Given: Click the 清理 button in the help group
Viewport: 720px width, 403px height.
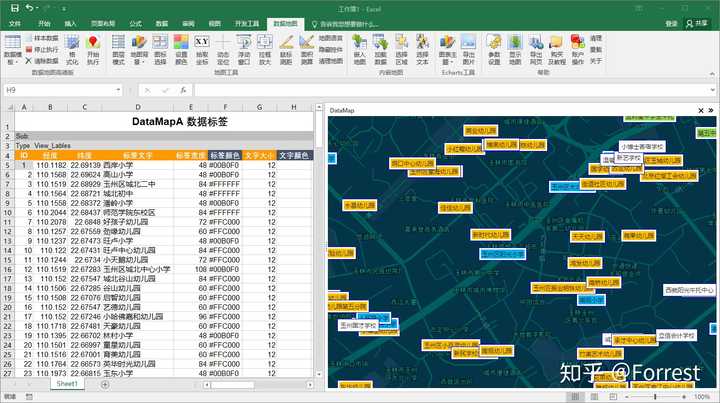Looking at the screenshot, I should 596,38.
